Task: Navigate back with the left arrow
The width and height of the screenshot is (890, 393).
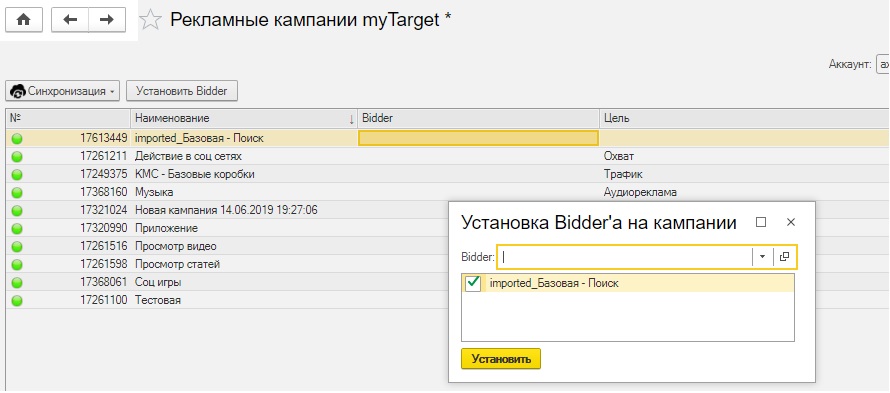Action: pyautogui.click(x=70, y=20)
